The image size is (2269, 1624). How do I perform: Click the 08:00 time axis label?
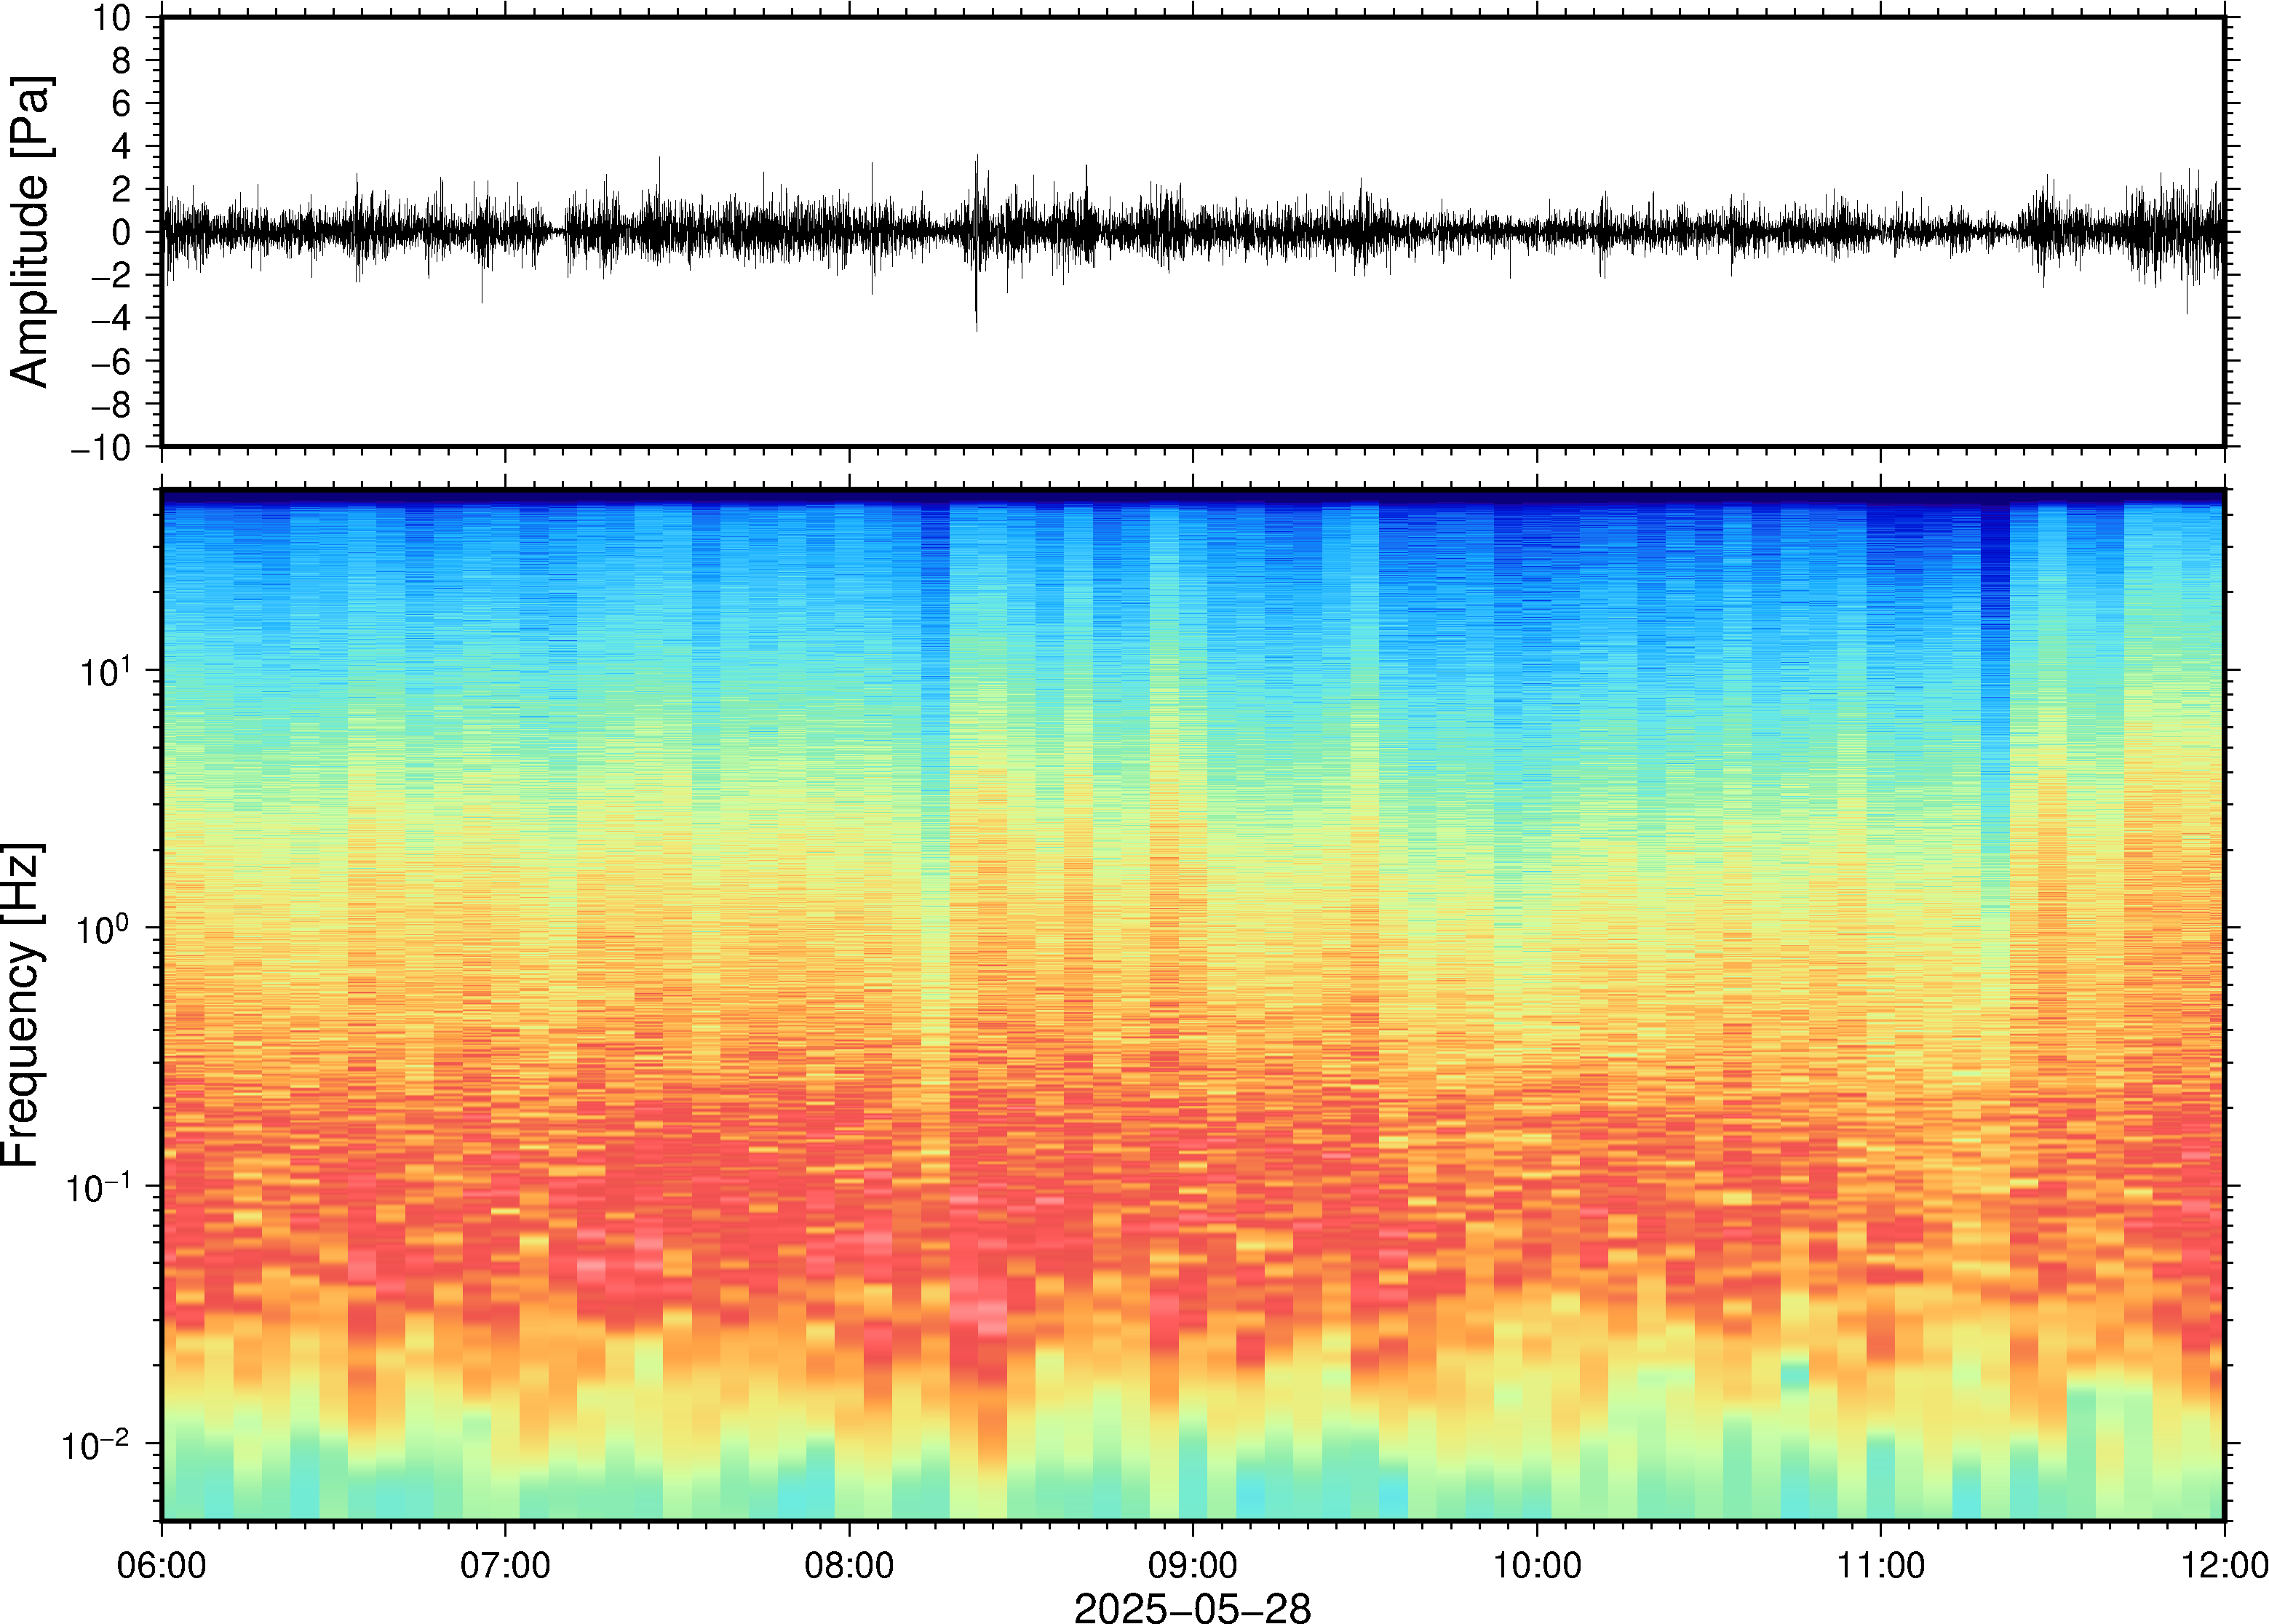[x=849, y=1565]
